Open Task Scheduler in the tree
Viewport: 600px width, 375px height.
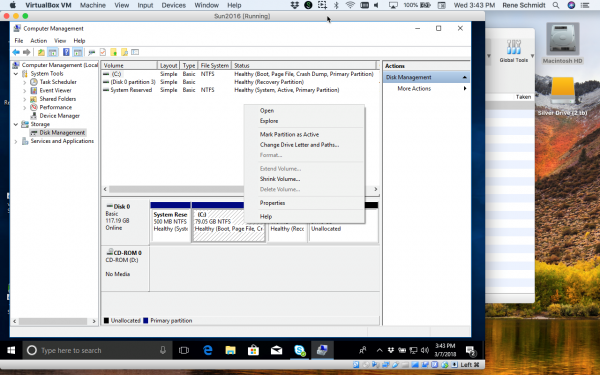[58, 82]
